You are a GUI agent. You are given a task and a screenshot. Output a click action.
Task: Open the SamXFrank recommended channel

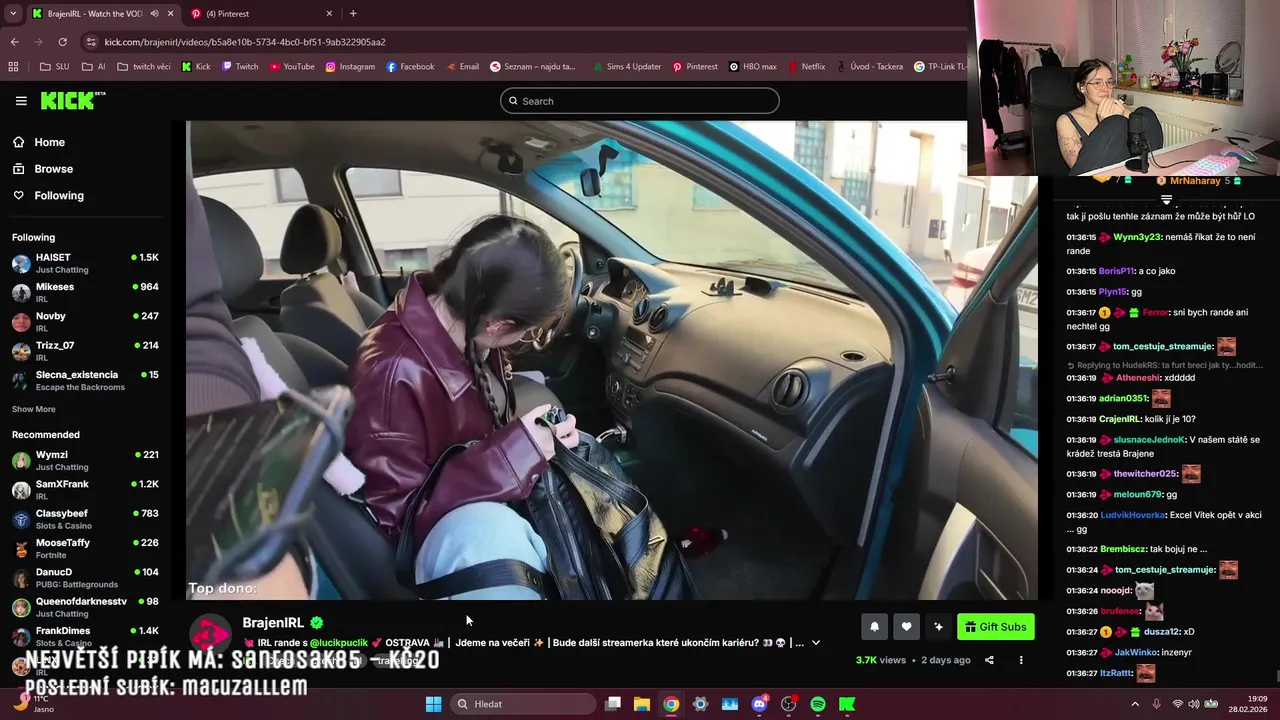pyautogui.click(x=85, y=489)
